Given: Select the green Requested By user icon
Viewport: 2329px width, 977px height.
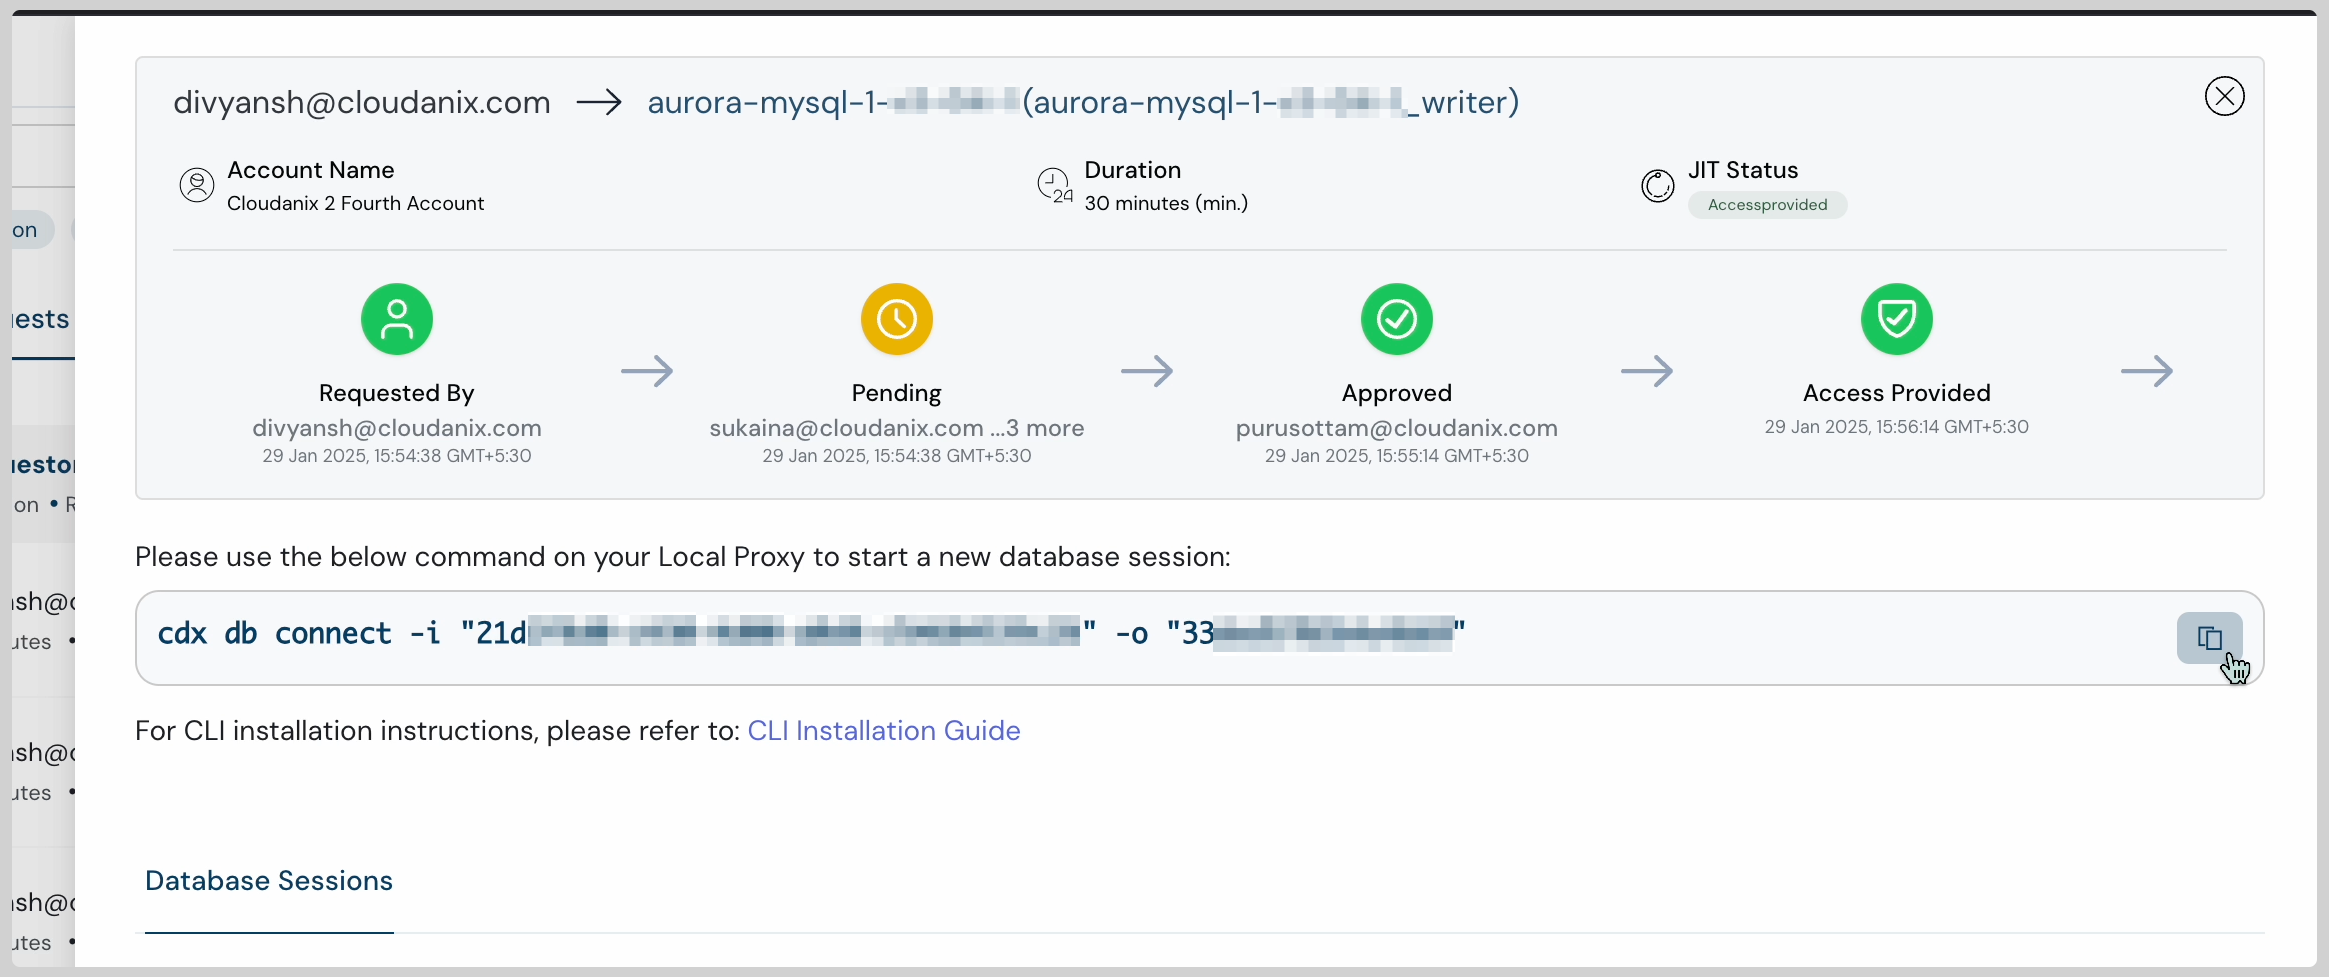Looking at the screenshot, I should coord(396,319).
